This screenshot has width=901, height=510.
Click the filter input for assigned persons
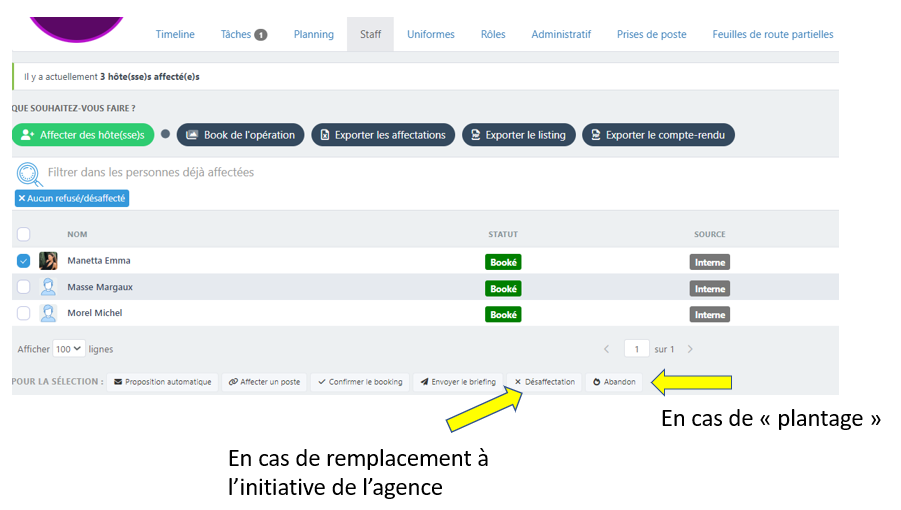point(200,173)
